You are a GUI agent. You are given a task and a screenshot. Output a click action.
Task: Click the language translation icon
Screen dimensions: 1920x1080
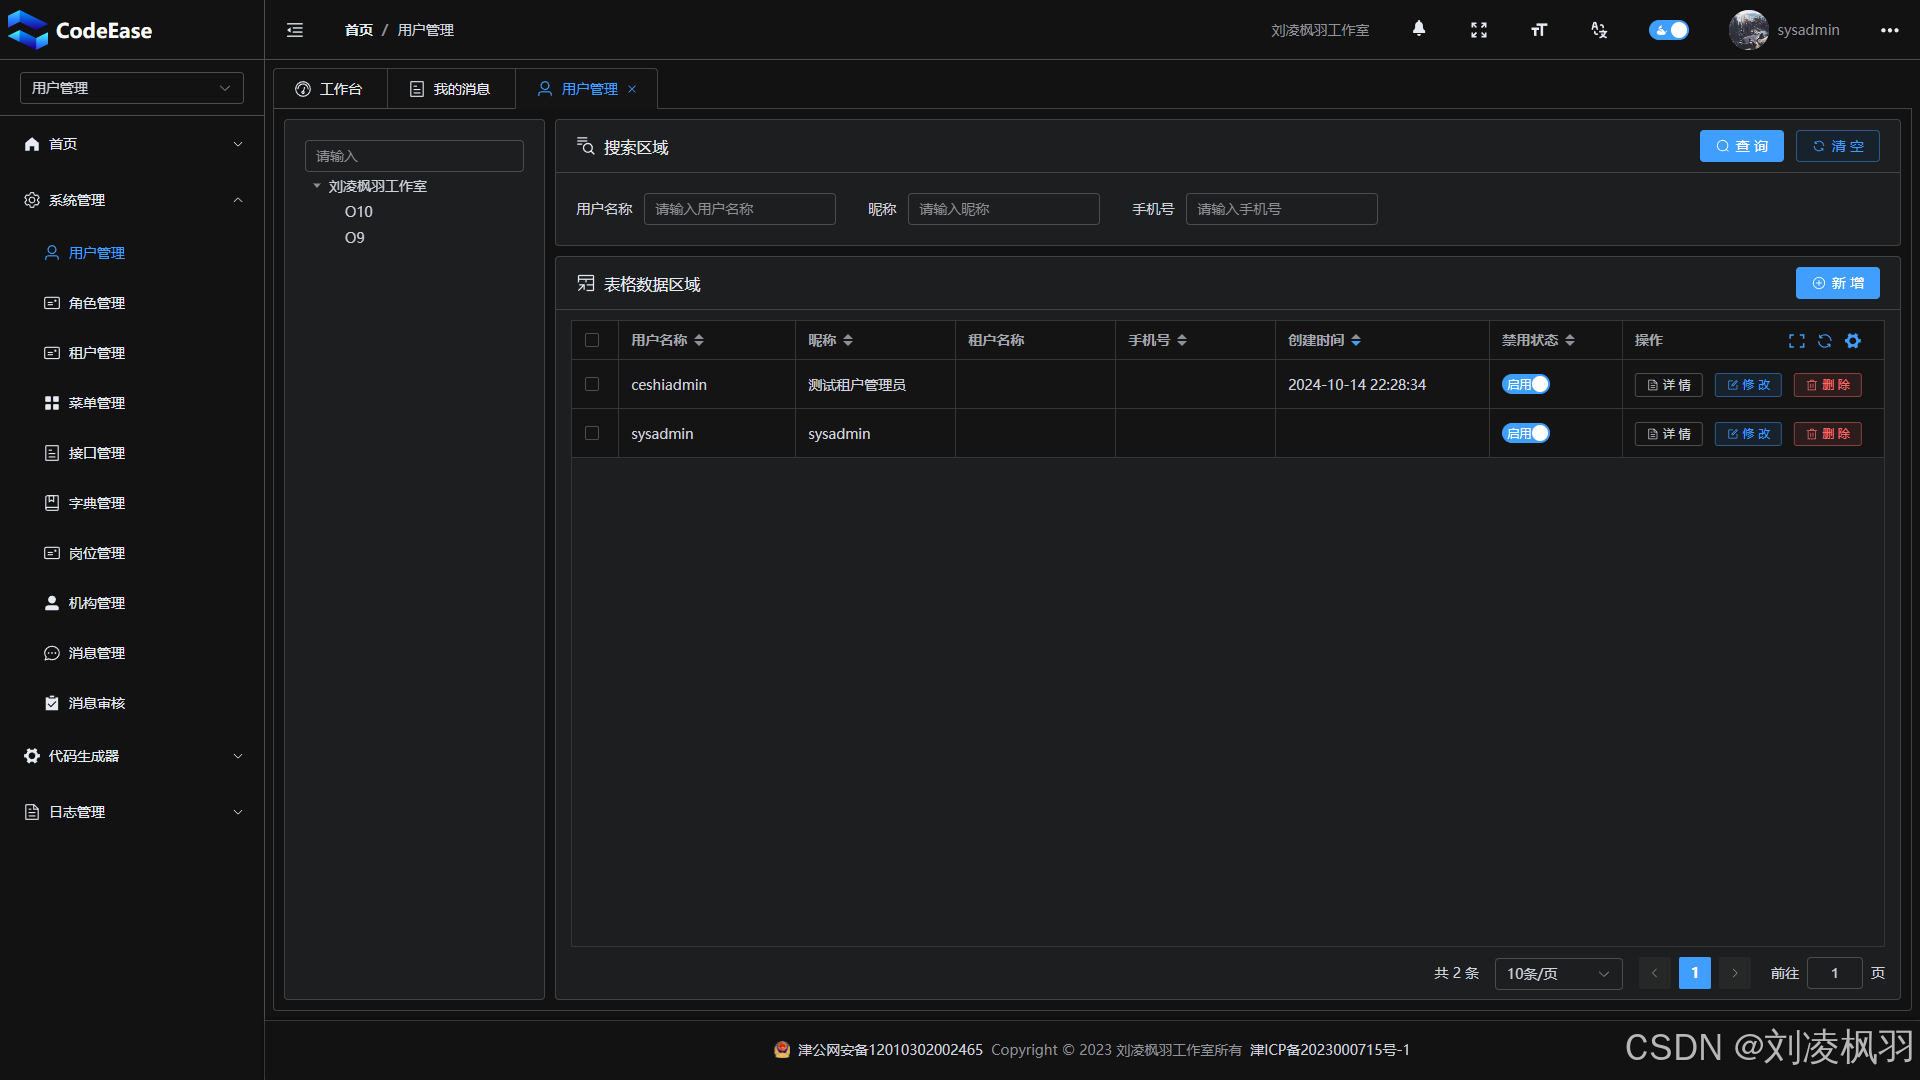point(1598,30)
